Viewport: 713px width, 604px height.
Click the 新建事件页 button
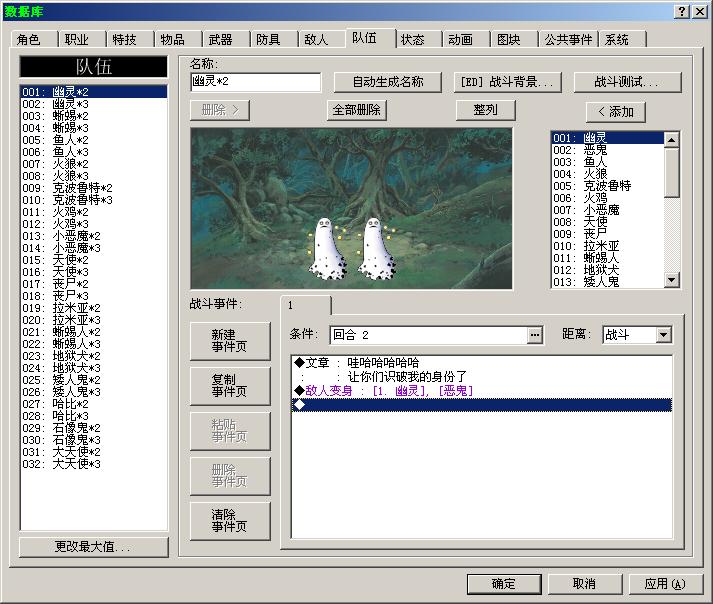230,341
